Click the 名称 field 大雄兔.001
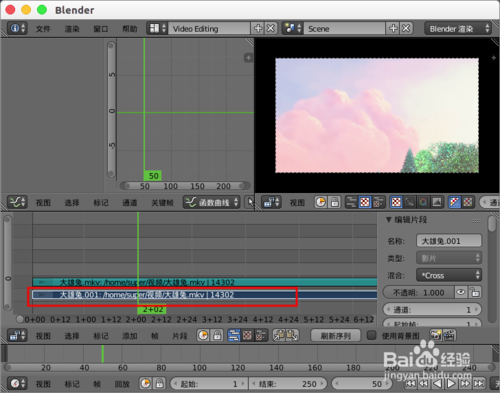 [x=449, y=241]
